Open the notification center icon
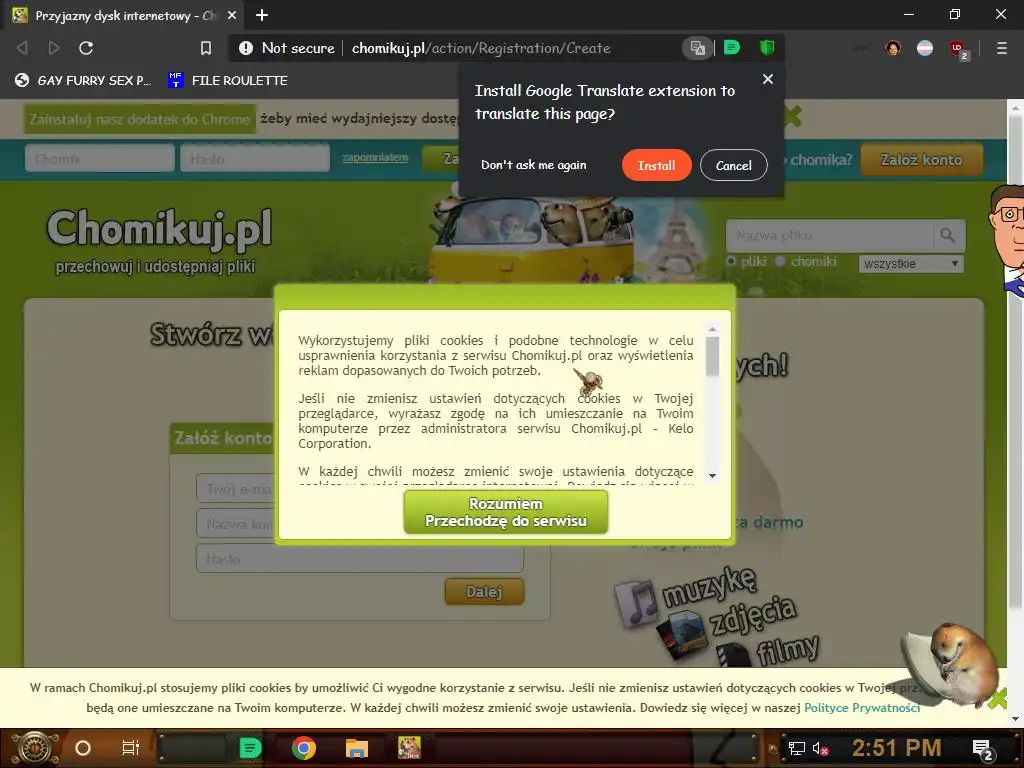1024x768 pixels. click(983, 749)
